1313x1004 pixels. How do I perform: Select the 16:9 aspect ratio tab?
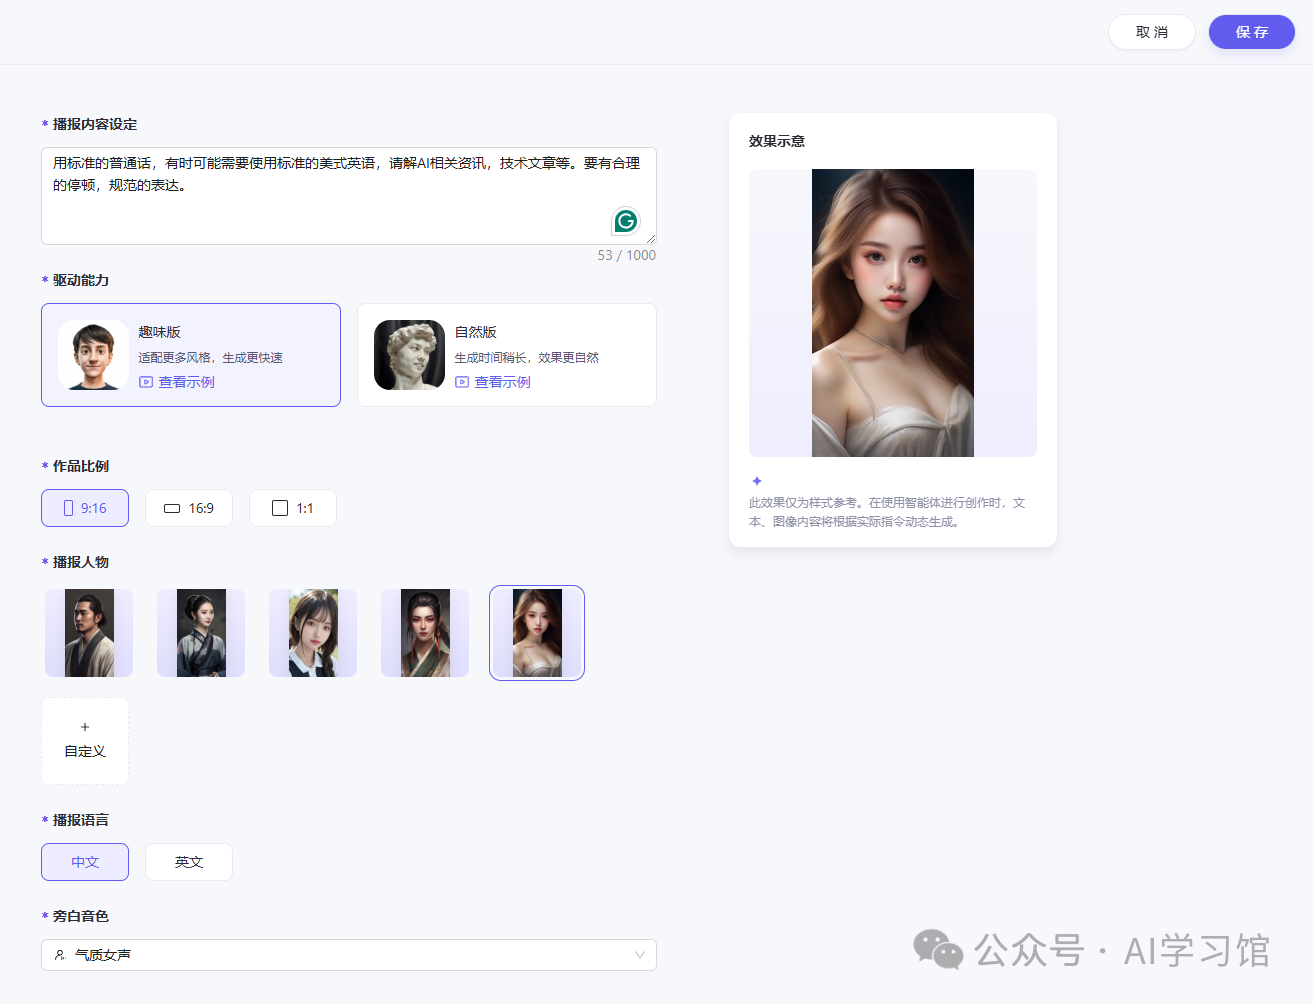tap(189, 508)
